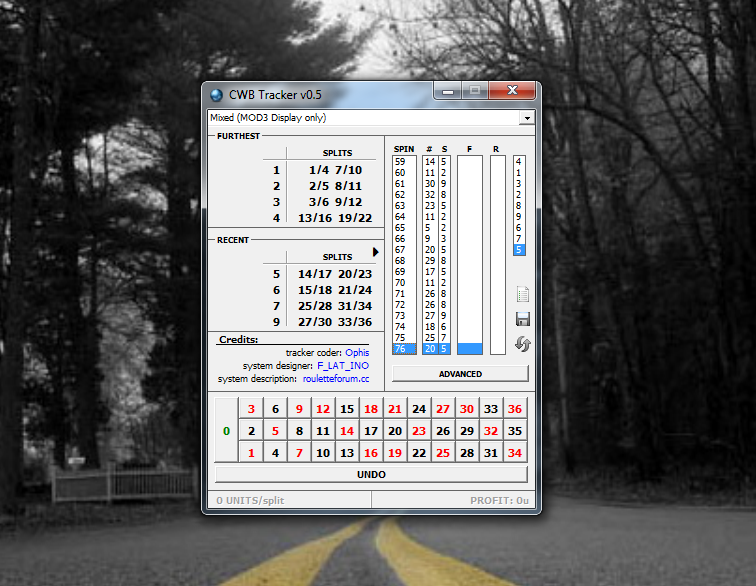Click red number 18 on the board

pos(371,409)
